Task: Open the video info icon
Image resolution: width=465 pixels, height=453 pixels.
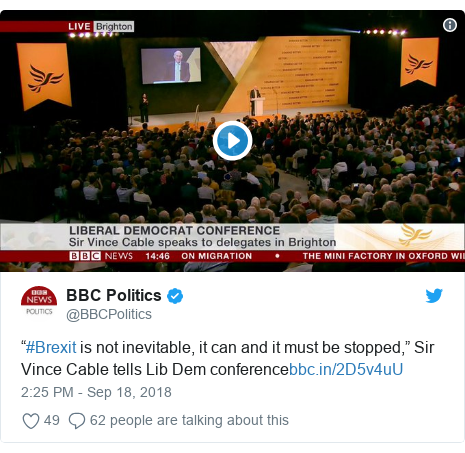Action: click(x=450, y=25)
